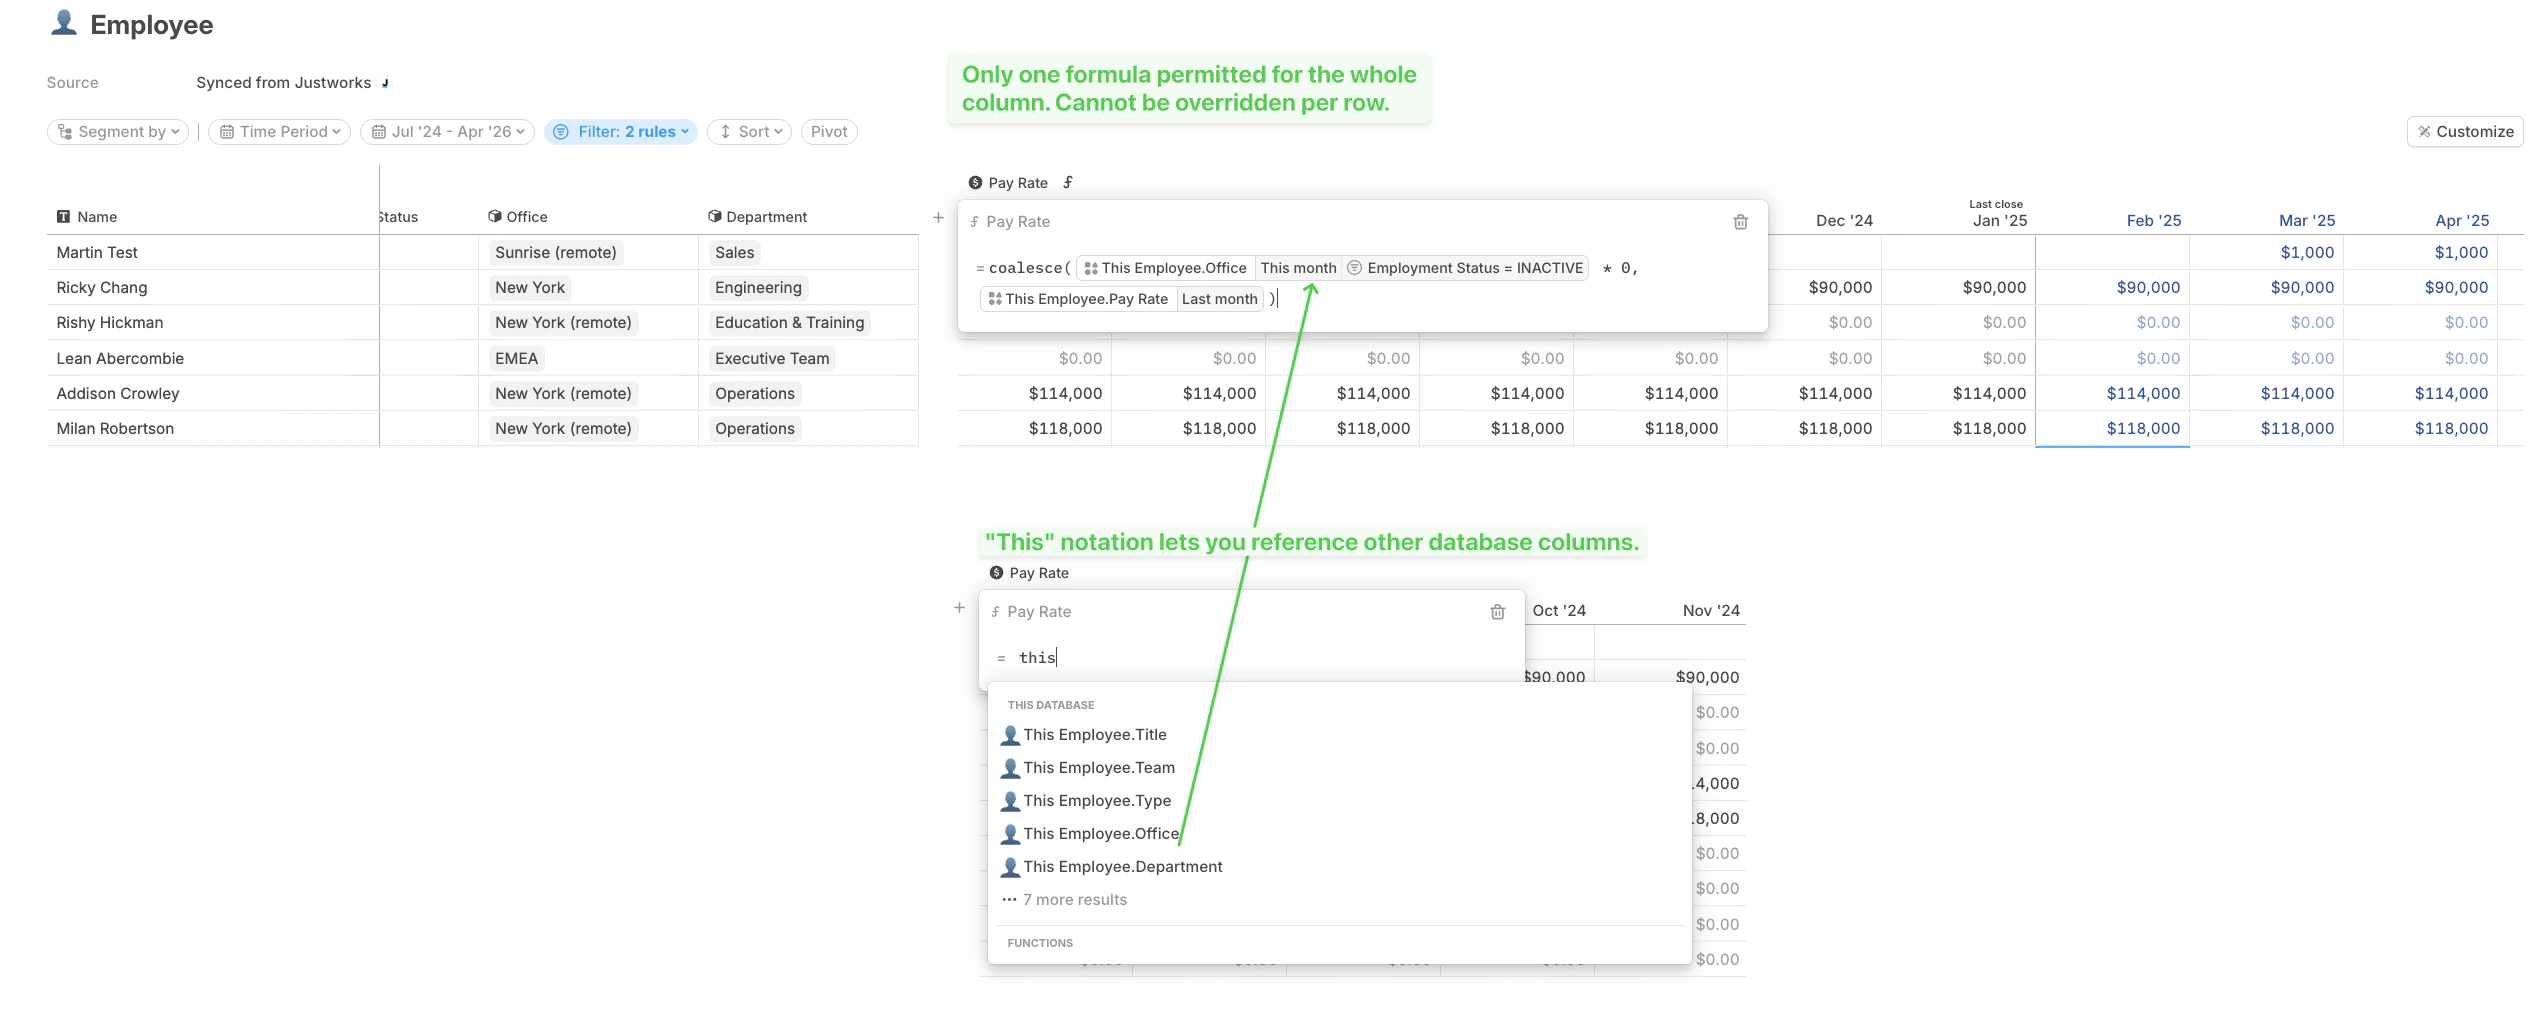
Task: Click the Employee database person icon
Action: point(64,23)
